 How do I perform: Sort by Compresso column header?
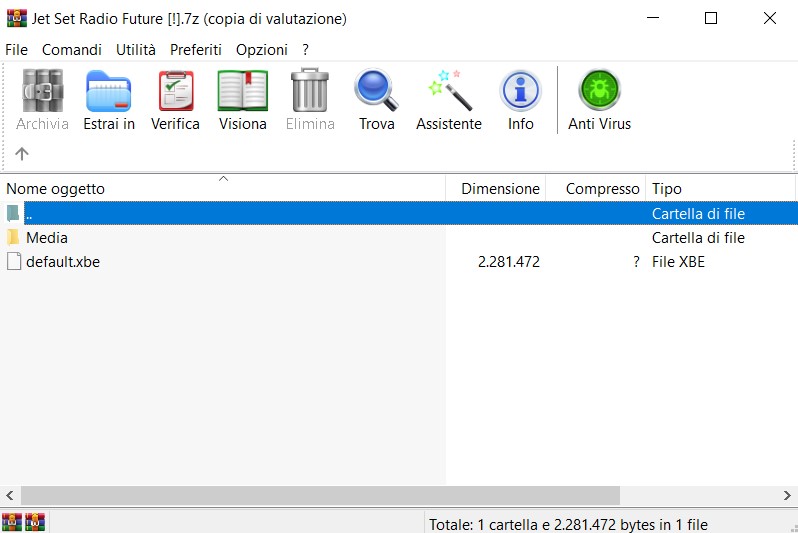coord(595,188)
